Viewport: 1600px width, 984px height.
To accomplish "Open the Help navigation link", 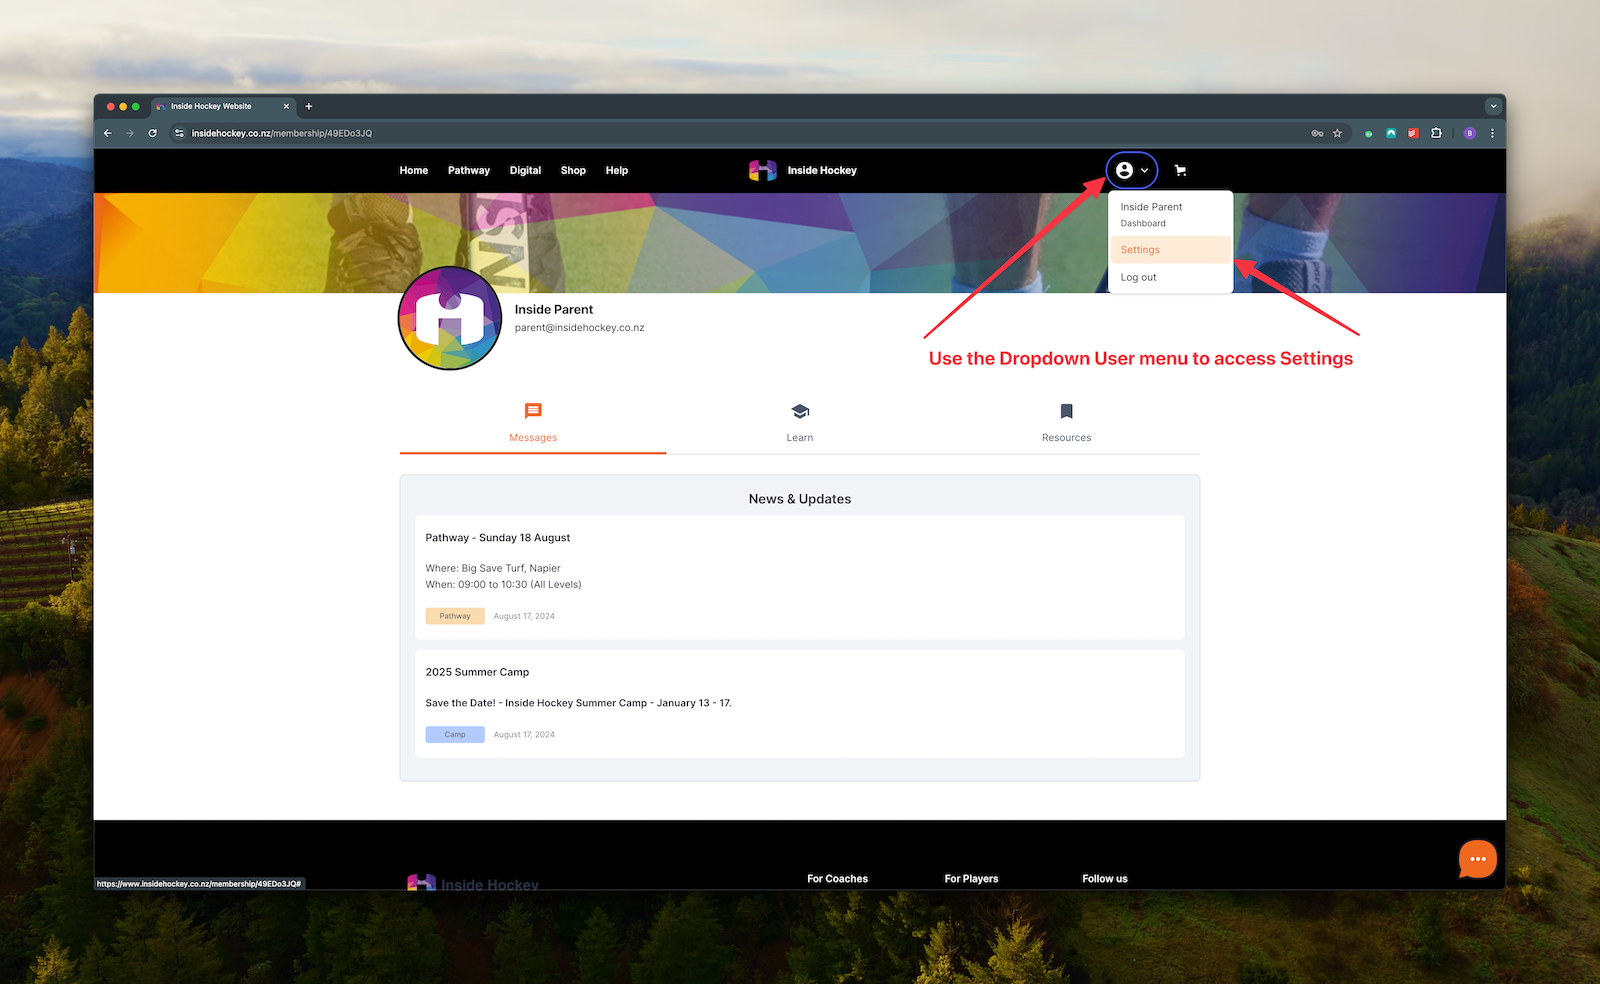I will click(x=617, y=170).
